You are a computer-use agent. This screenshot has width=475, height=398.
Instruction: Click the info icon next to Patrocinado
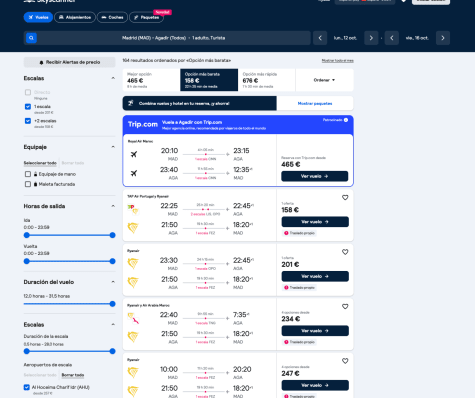click(346, 120)
